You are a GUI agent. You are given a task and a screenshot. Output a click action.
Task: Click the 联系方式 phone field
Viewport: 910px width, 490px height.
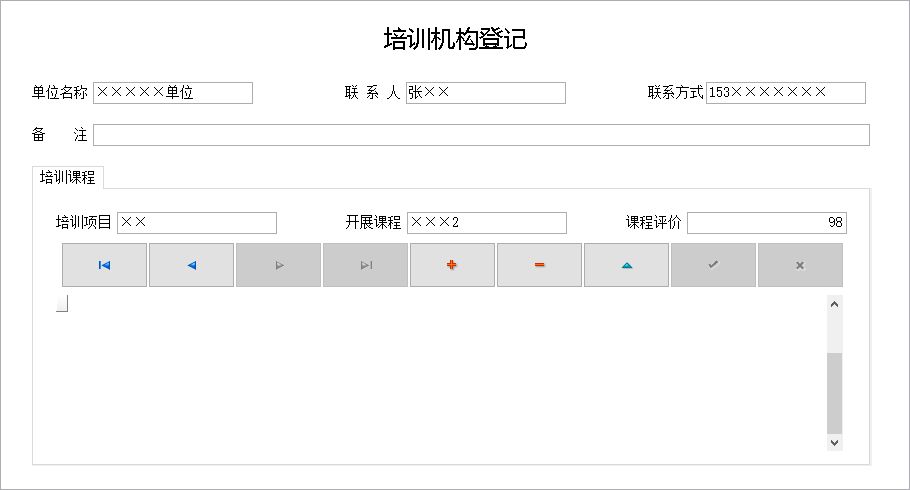point(786,93)
